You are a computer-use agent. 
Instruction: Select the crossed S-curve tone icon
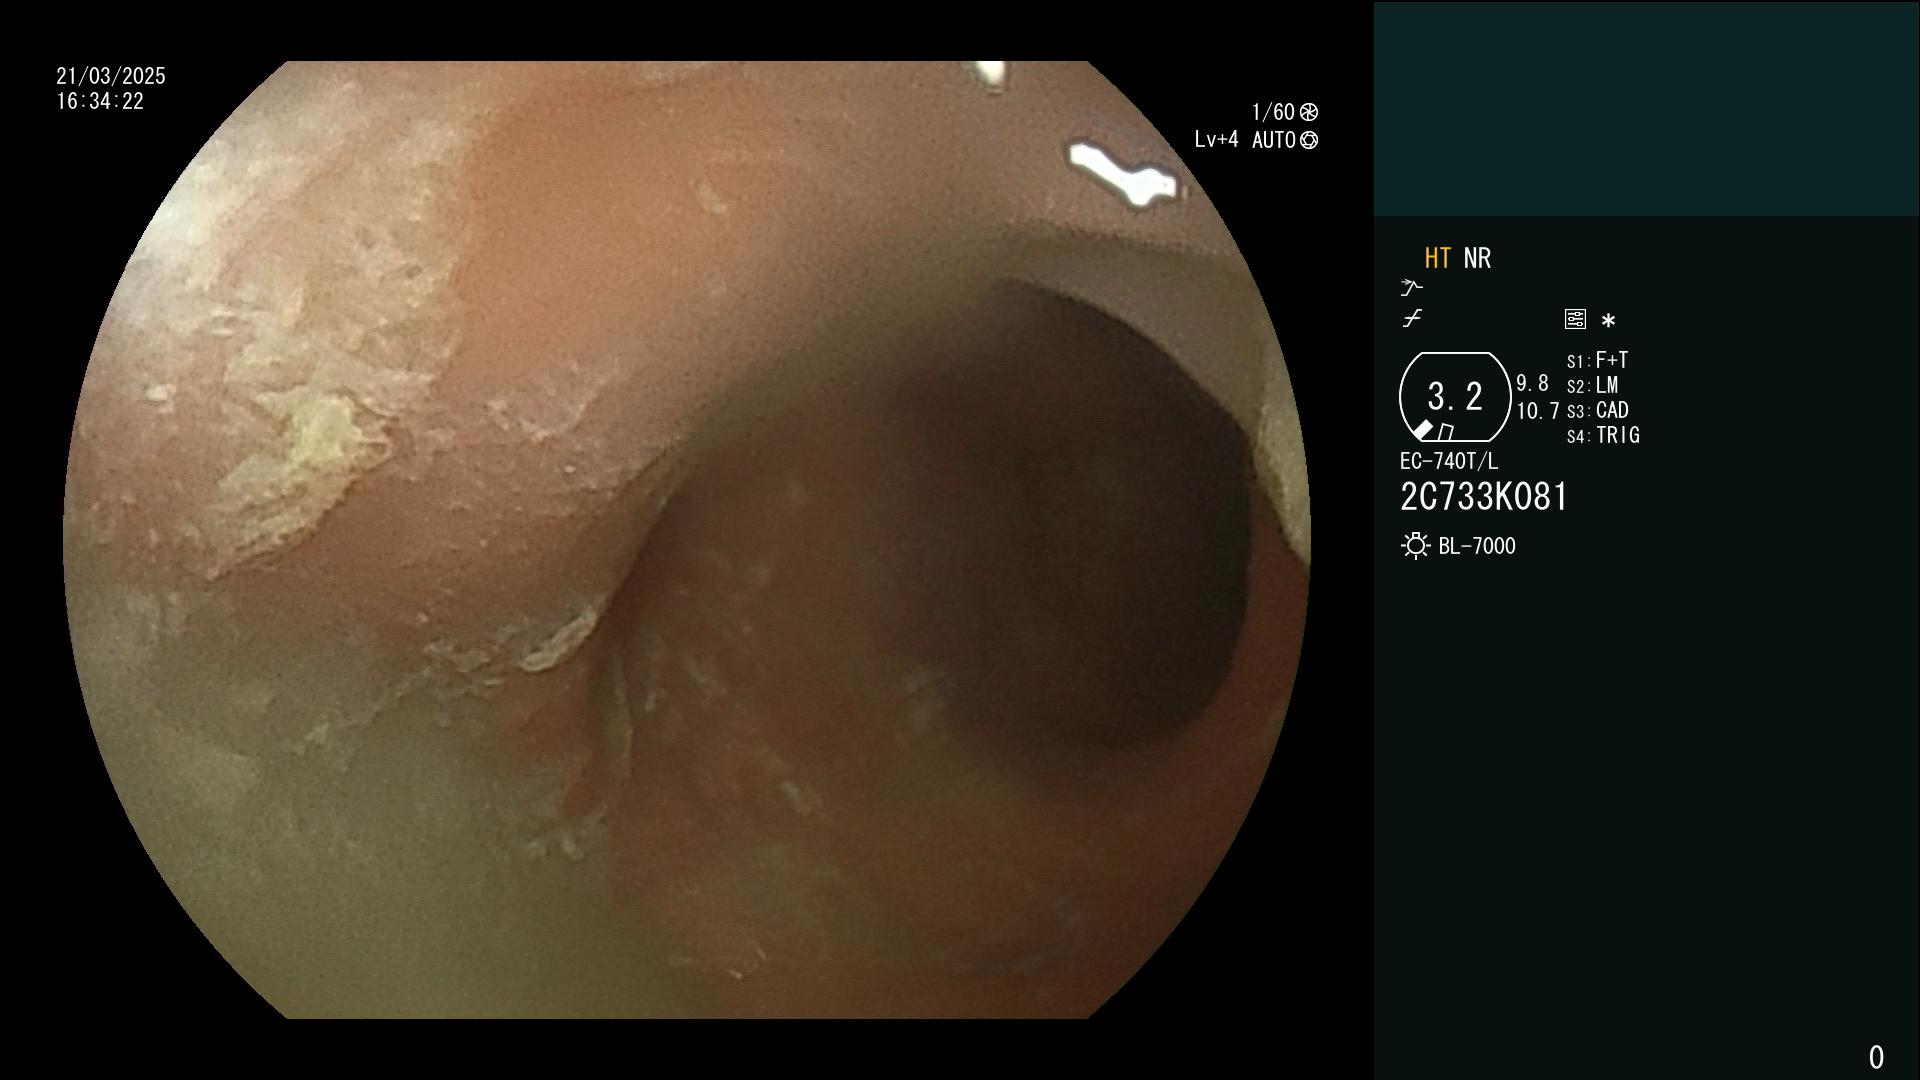tap(1412, 319)
